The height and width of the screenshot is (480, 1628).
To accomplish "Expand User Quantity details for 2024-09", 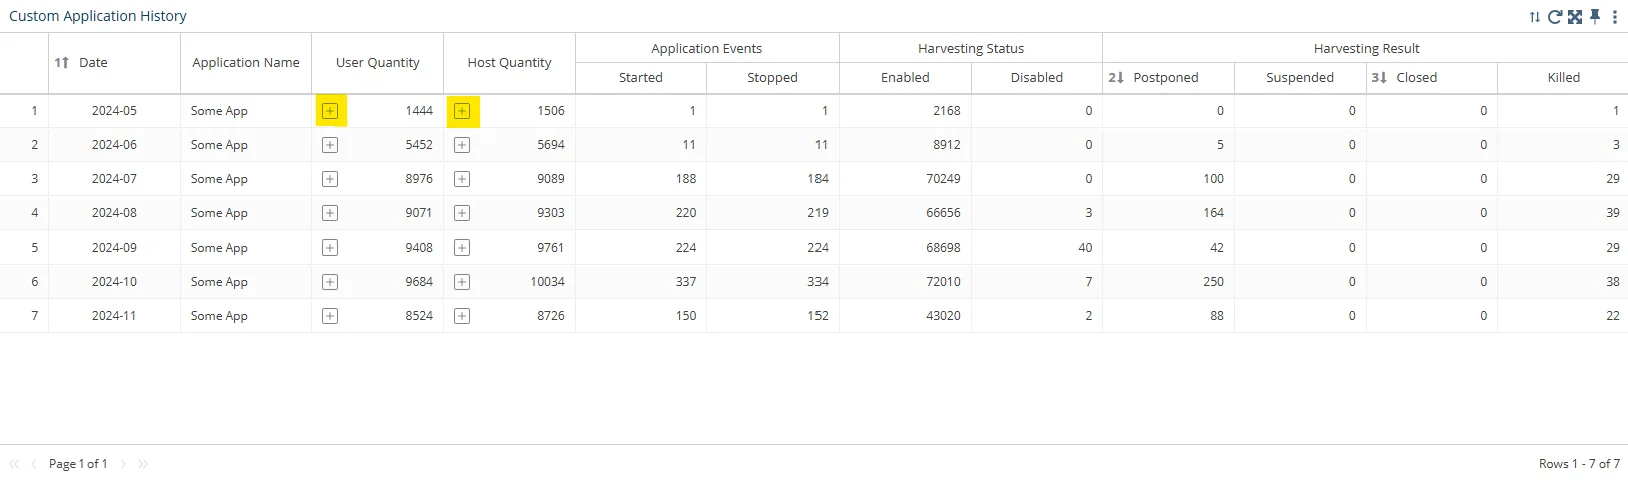I will [330, 247].
